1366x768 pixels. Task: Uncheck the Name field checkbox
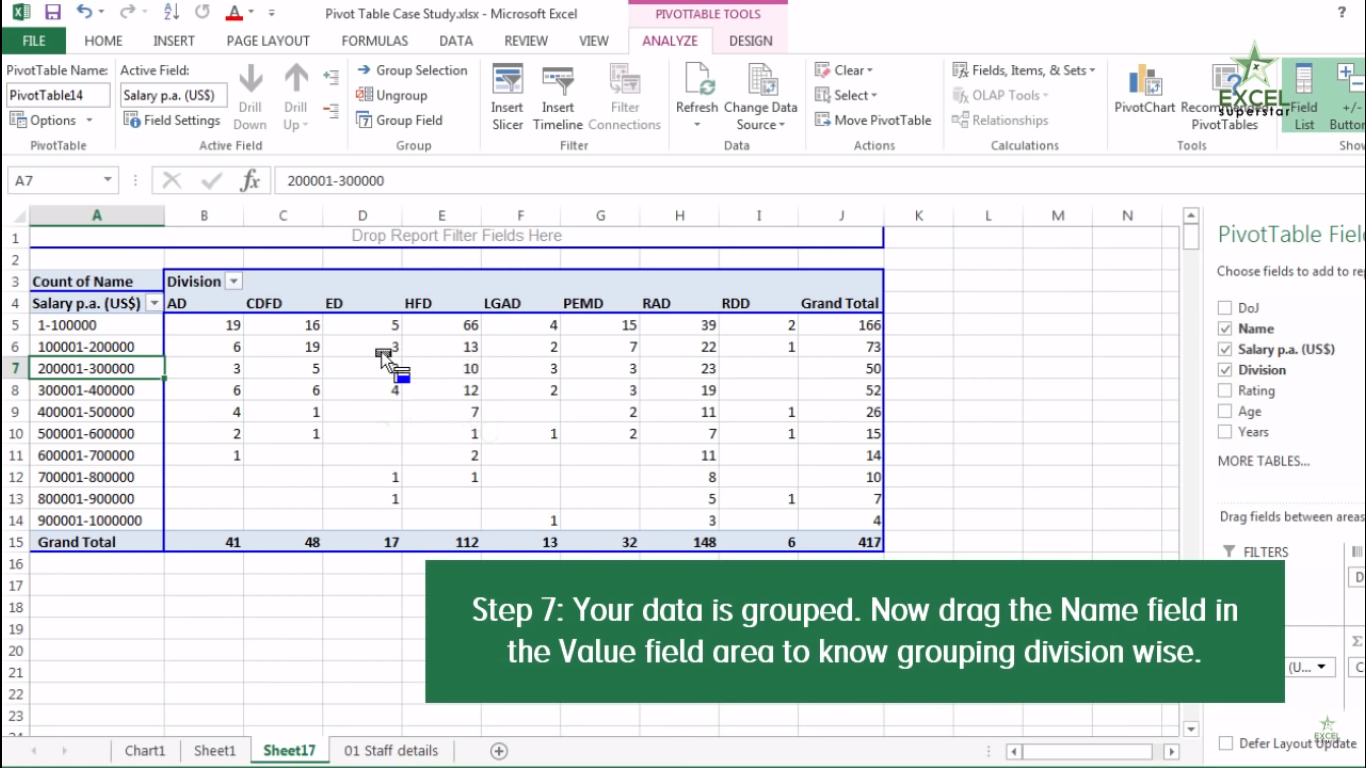tap(1225, 328)
